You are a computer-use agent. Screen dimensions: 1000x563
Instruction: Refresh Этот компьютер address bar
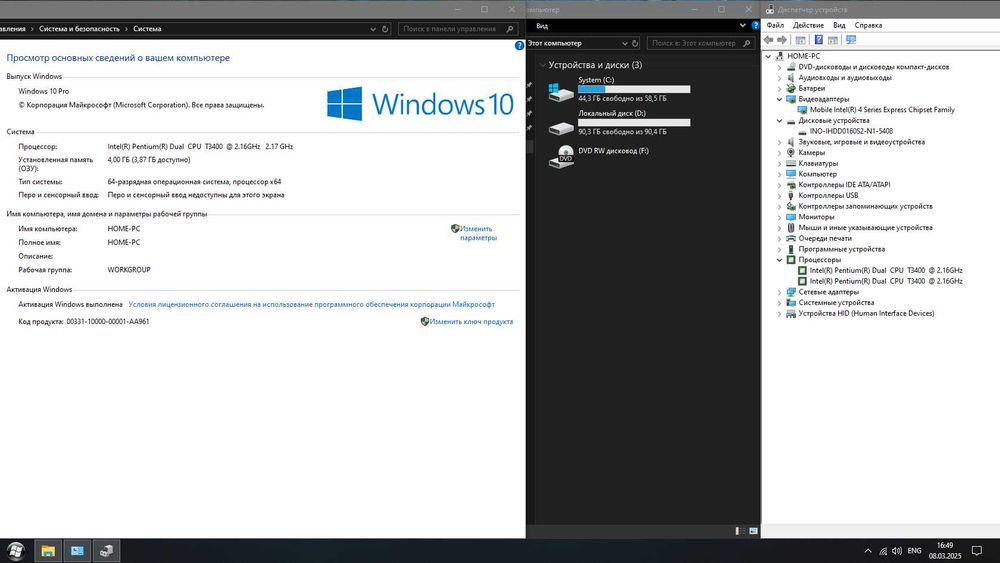point(635,43)
